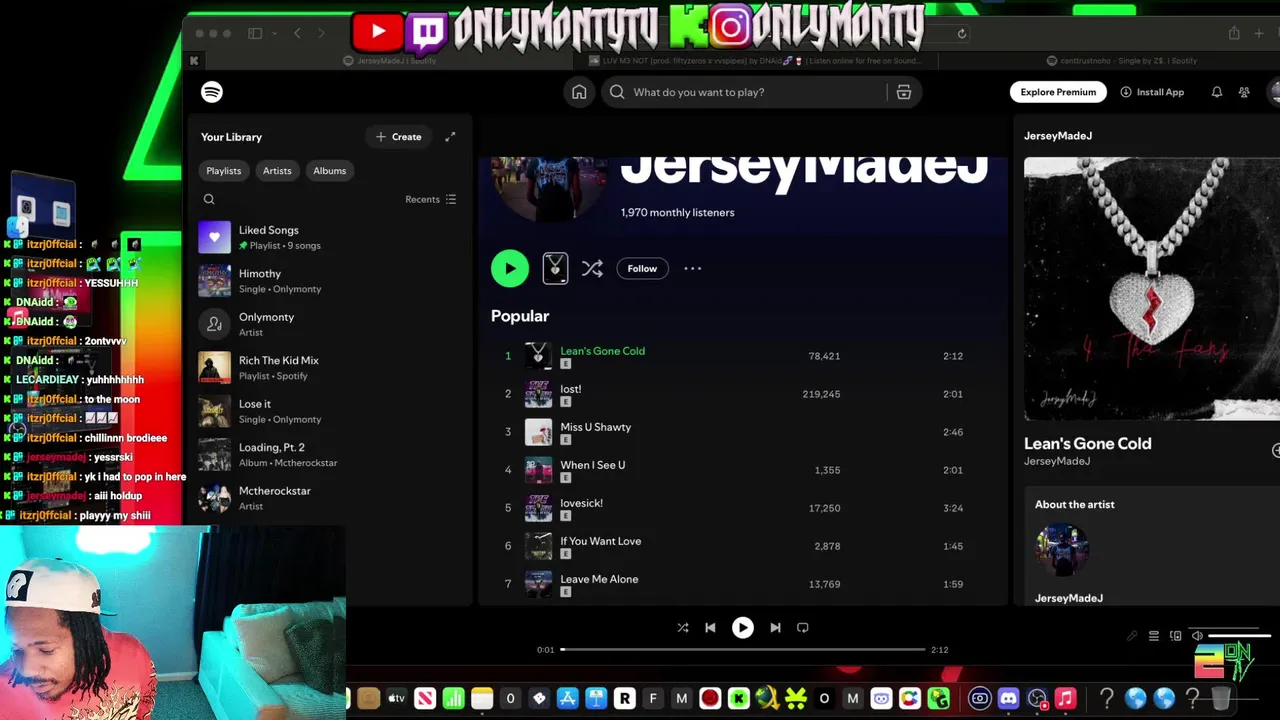Open lyrics microphone icon
The height and width of the screenshot is (720, 1280).
pyautogui.click(x=1132, y=636)
